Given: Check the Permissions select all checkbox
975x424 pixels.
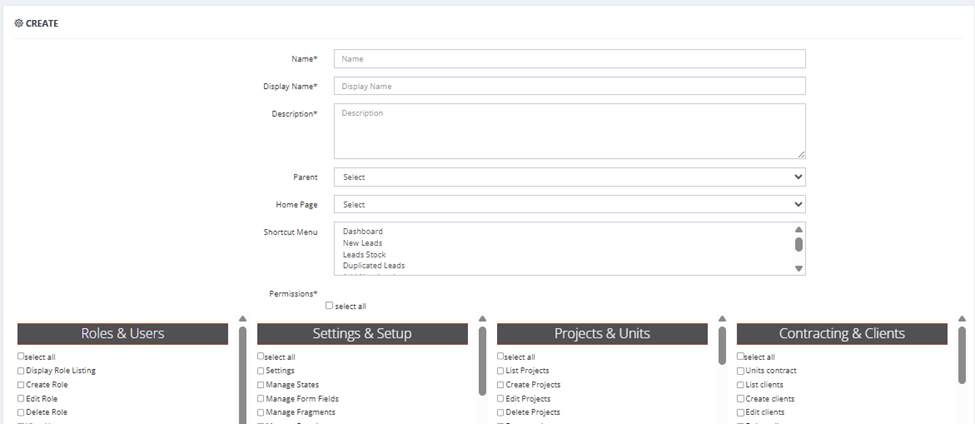Looking at the screenshot, I should [330, 305].
